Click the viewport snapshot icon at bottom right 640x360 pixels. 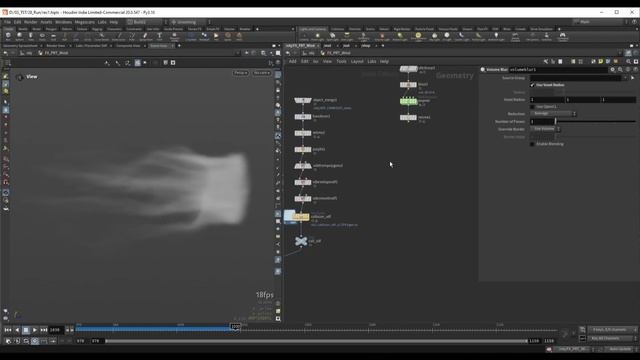pyautogui.click(x=278, y=319)
